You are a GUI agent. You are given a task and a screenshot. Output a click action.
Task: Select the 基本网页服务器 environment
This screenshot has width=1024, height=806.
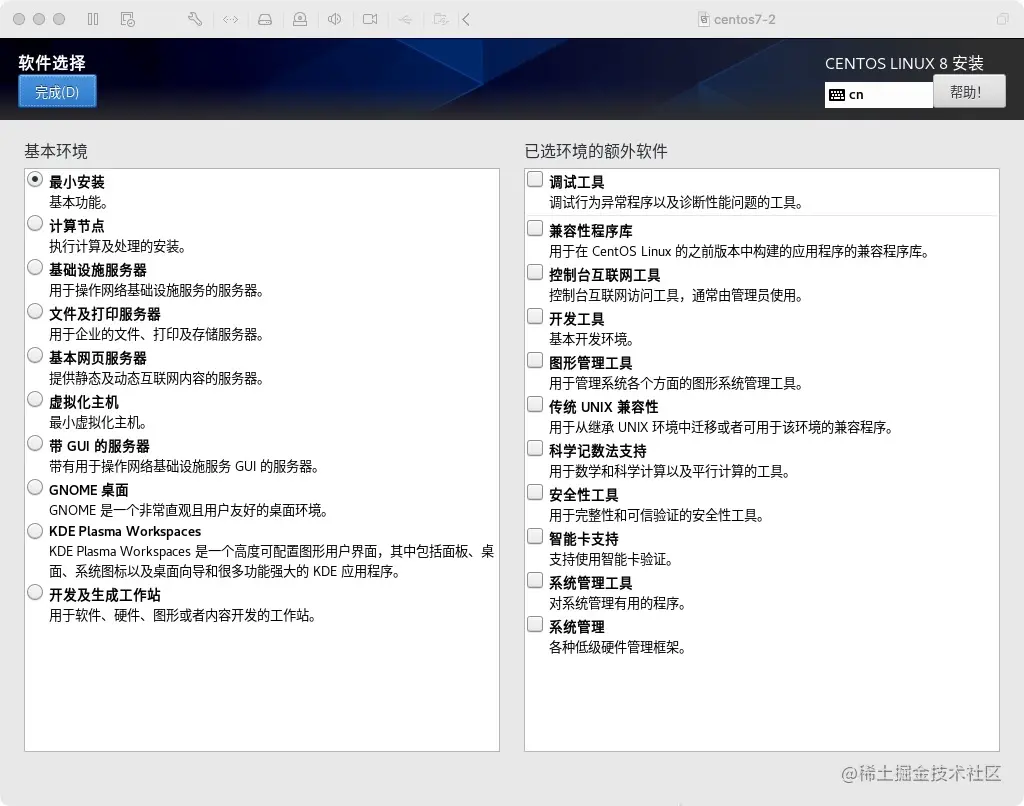coord(35,355)
